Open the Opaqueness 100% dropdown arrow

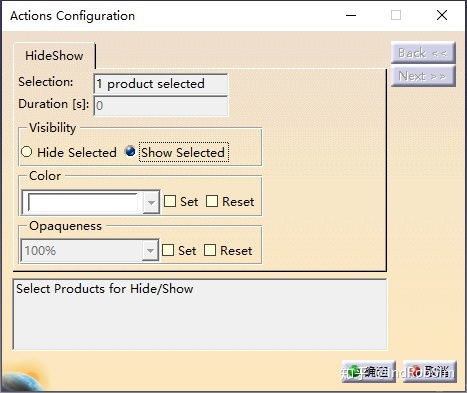coord(150,250)
